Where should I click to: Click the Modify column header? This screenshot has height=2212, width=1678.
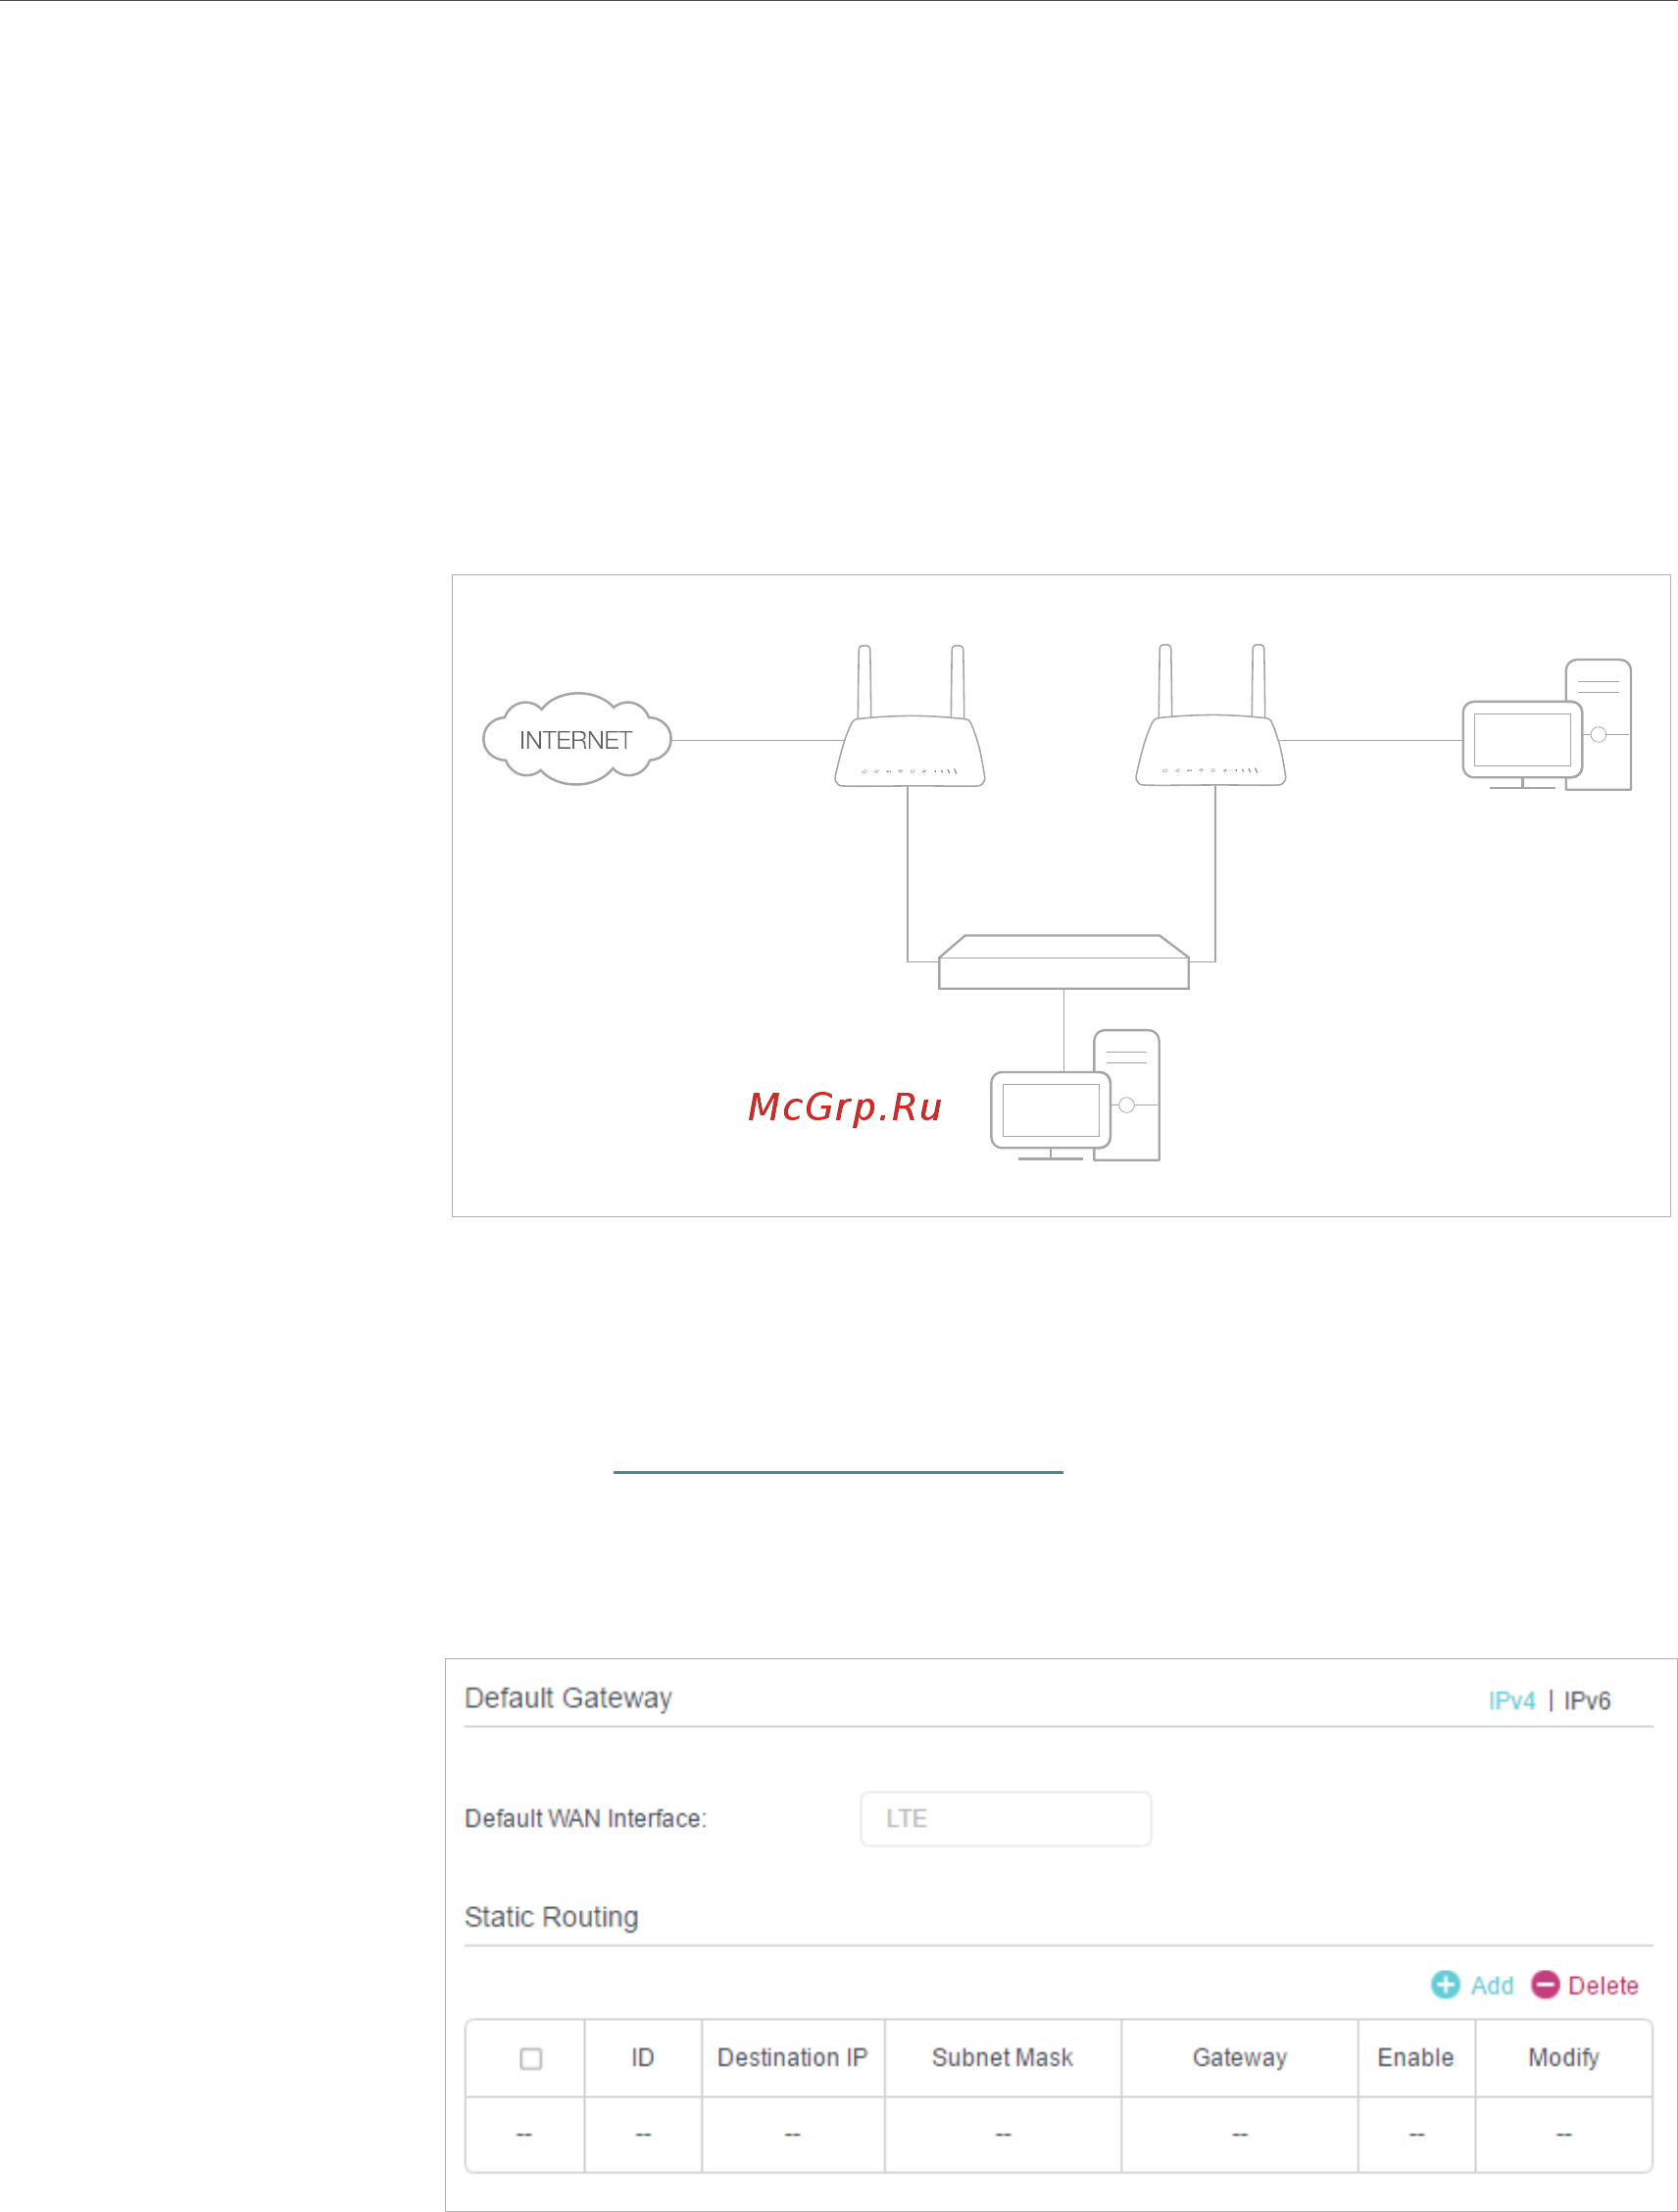tap(1563, 2057)
